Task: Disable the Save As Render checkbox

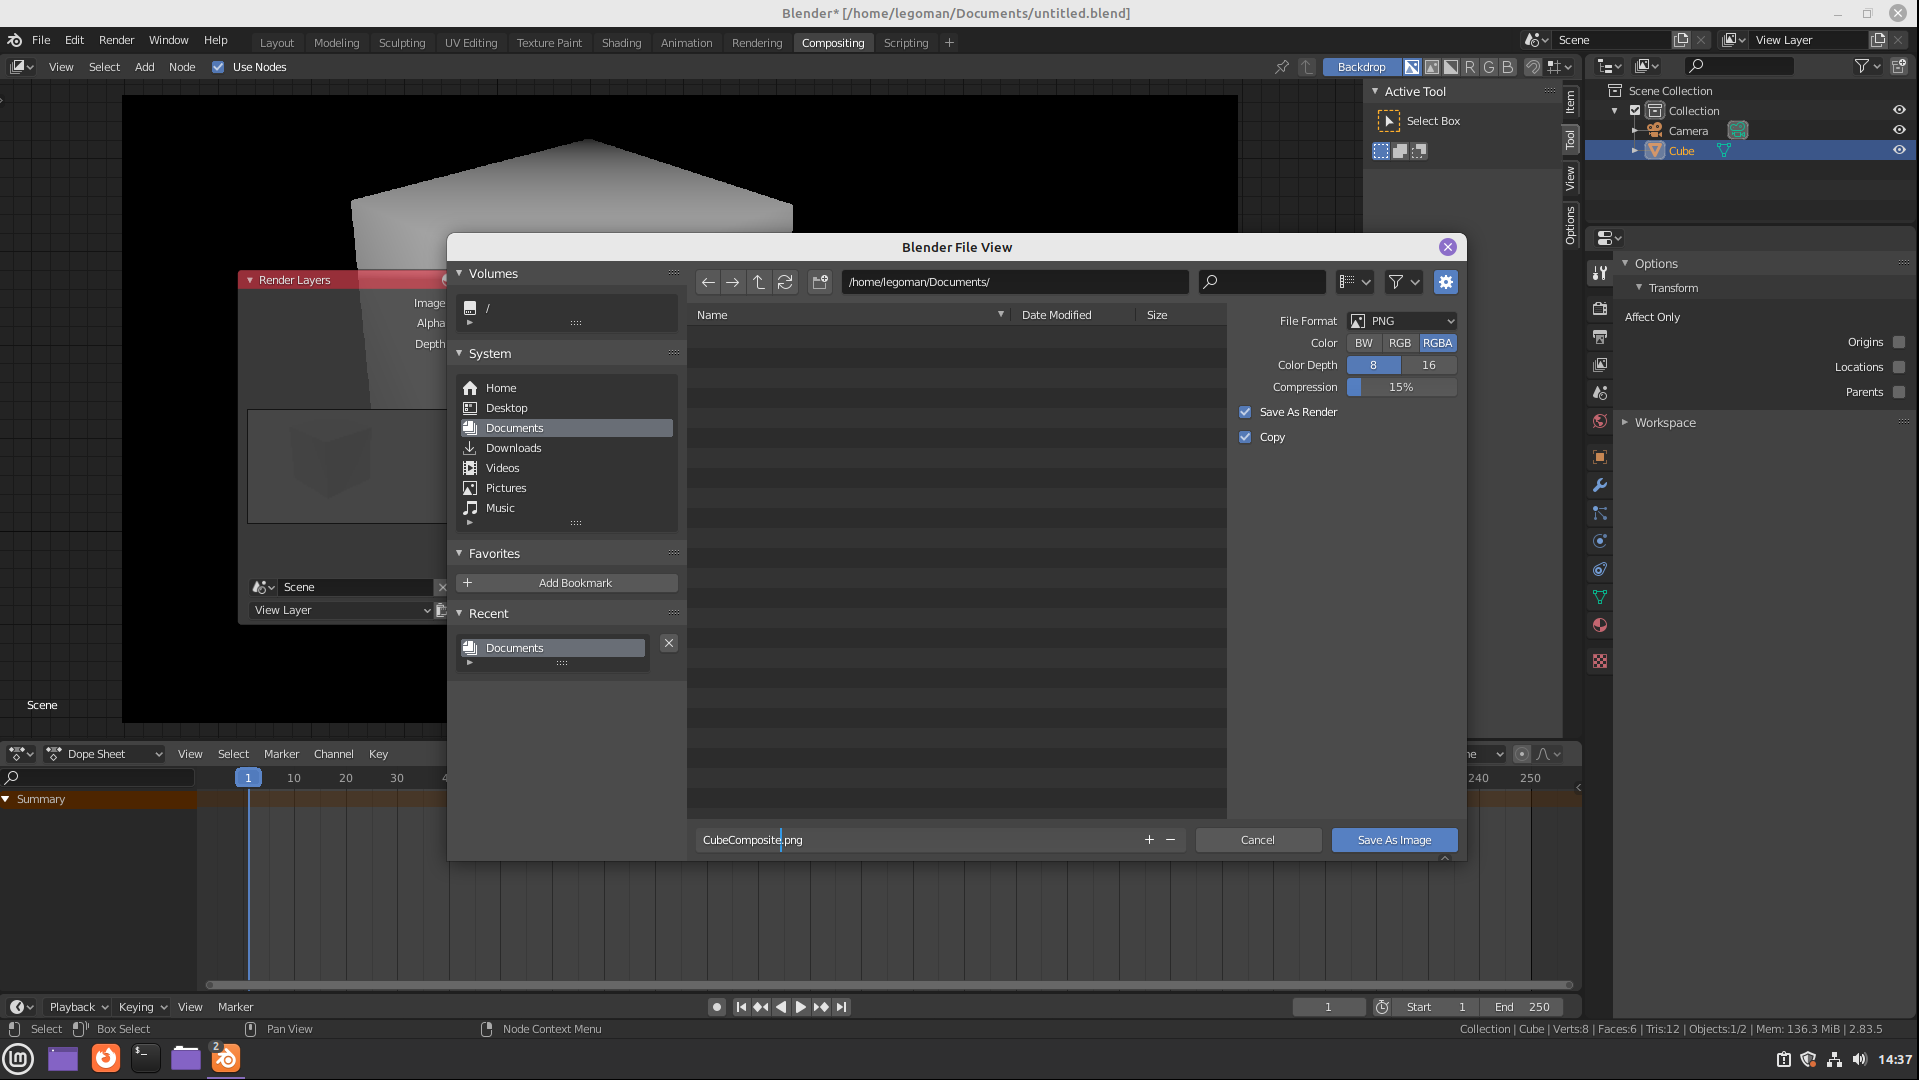Action: [x=1245, y=412]
